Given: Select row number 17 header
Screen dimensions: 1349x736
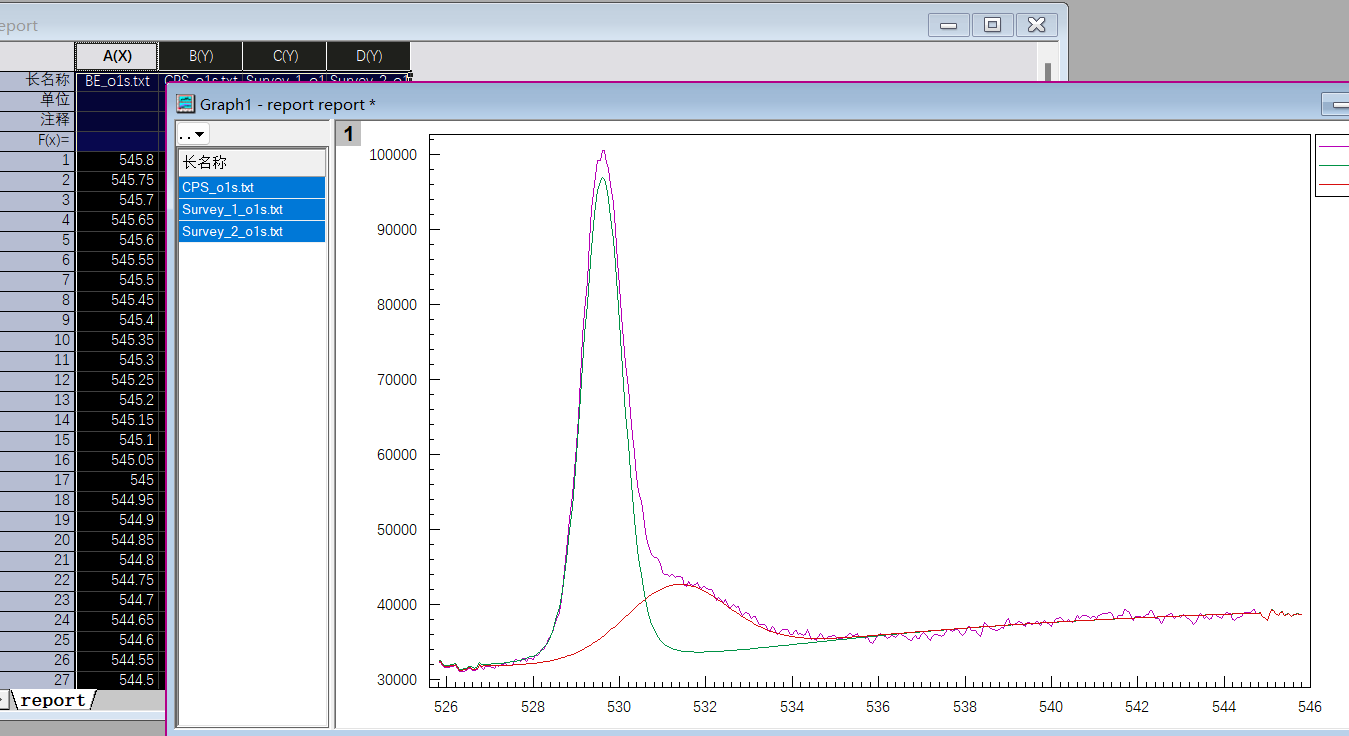Looking at the screenshot, I should click(x=37, y=480).
